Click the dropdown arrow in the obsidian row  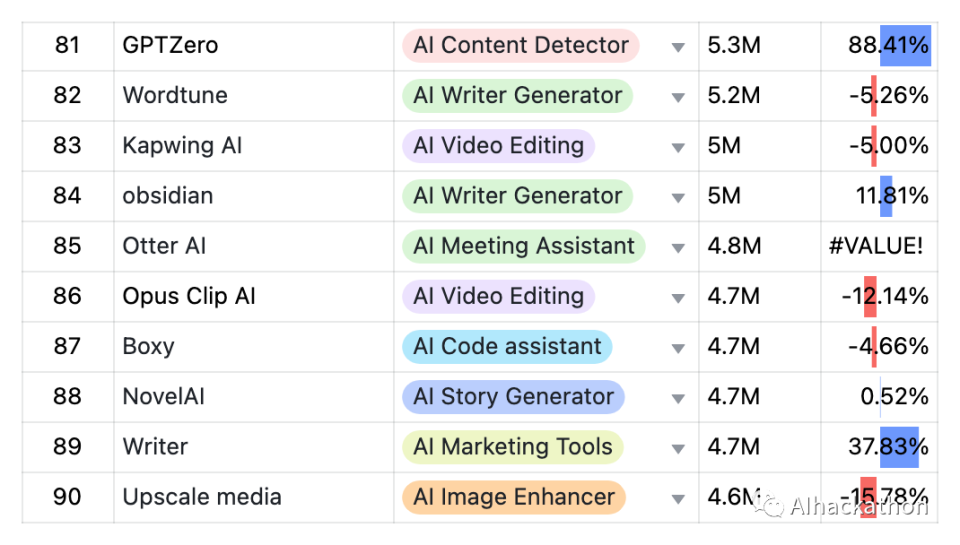click(678, 197)
